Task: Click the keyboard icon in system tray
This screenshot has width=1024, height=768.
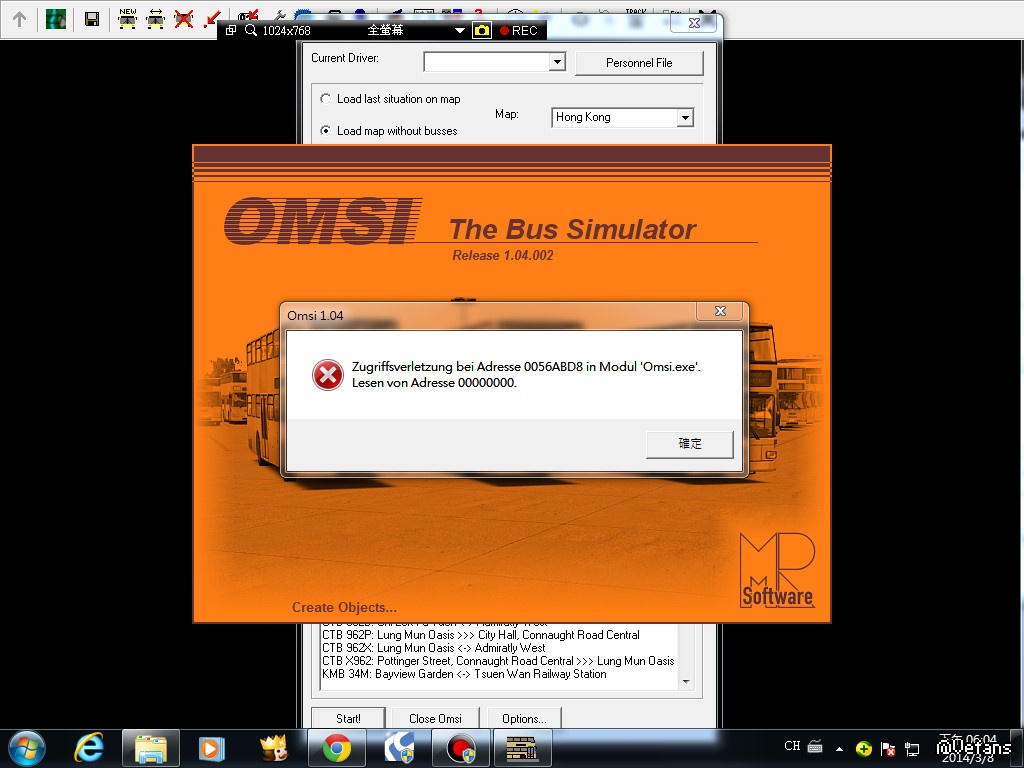Action: click(815, 746)
